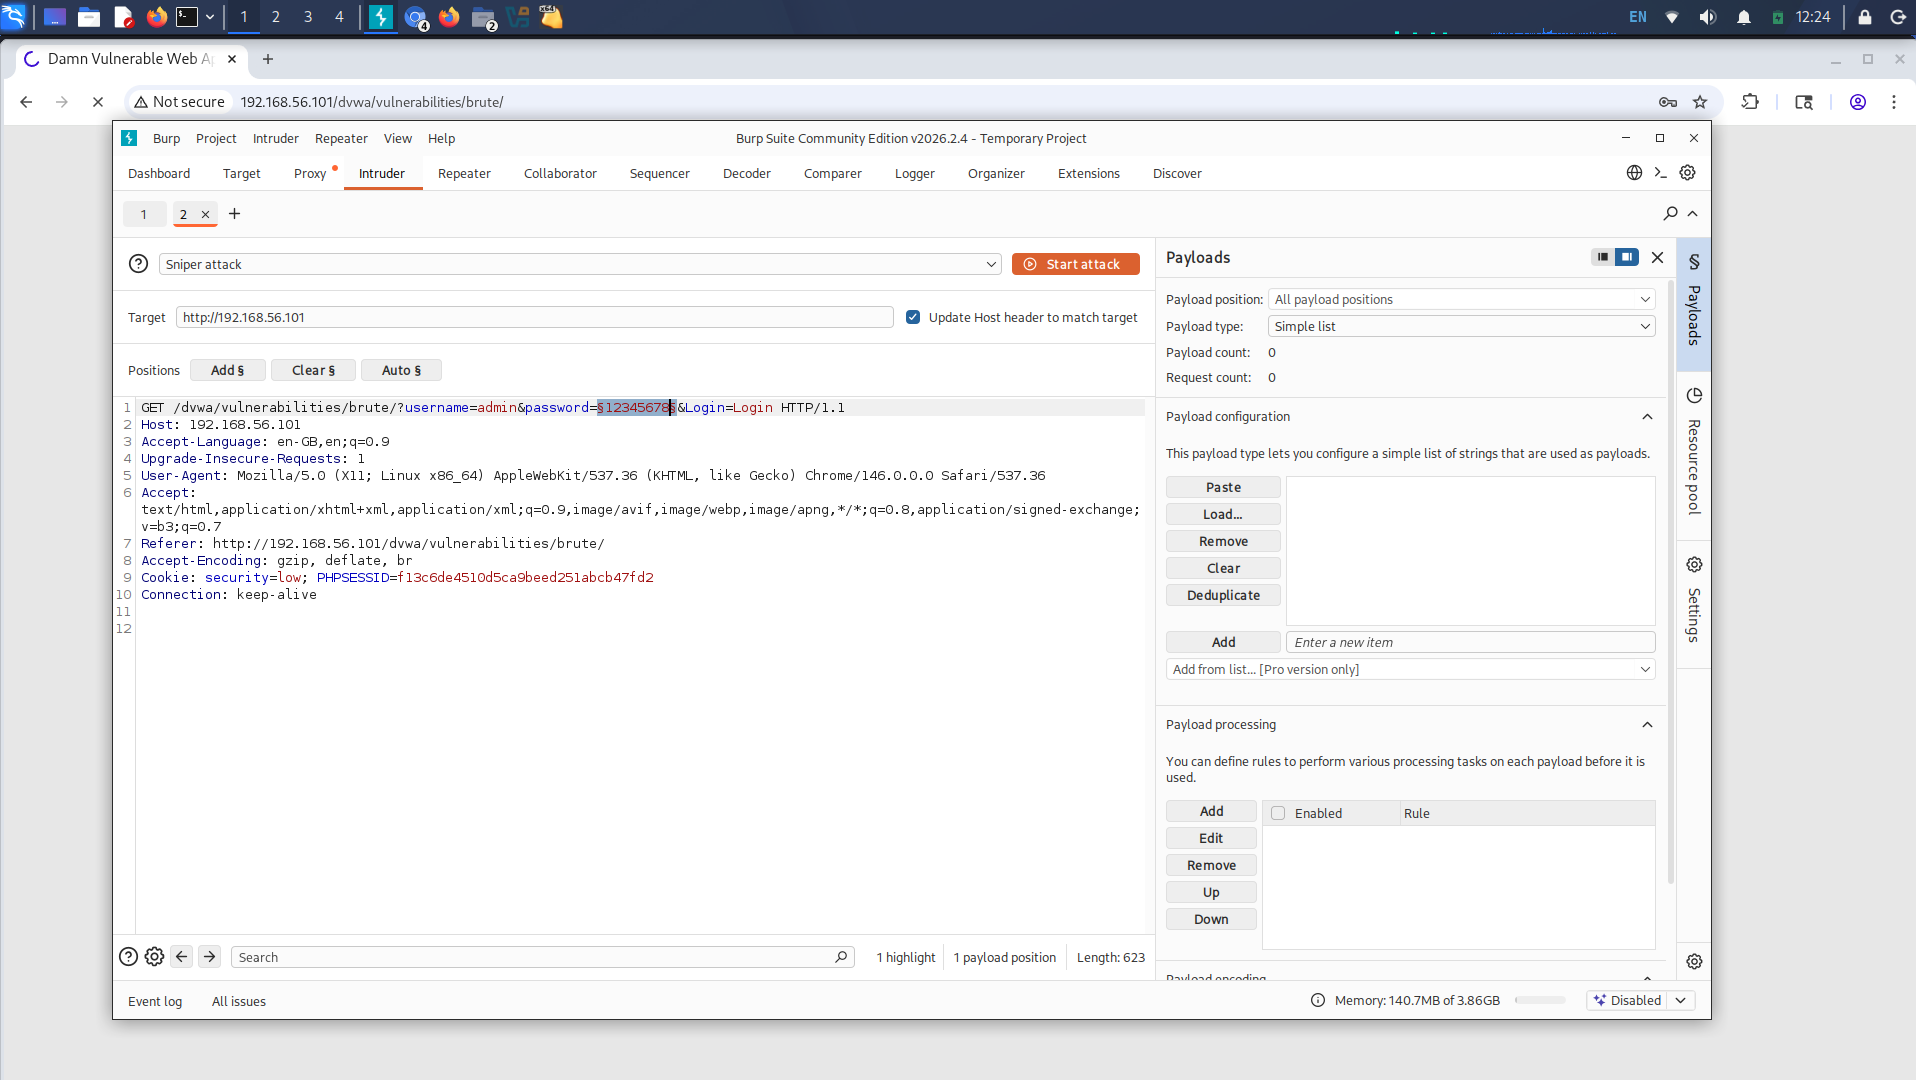Viewport: 1916px width, 1080px height.
Task: Collapse the Intruder tab row chevron
Action: [1693, 213]
